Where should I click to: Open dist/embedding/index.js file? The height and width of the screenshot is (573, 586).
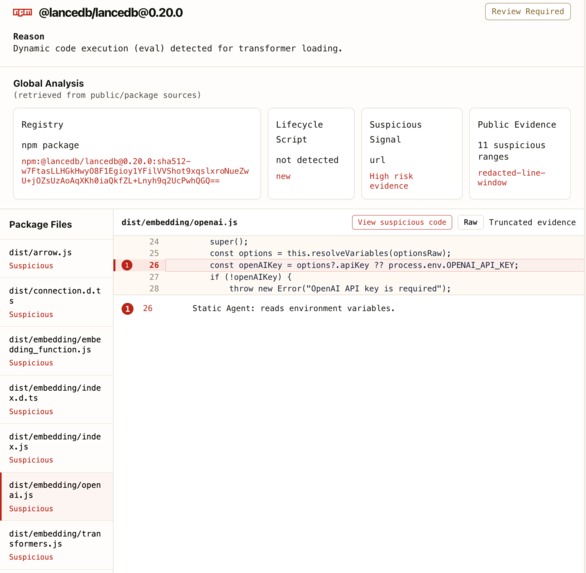point(56,448)
